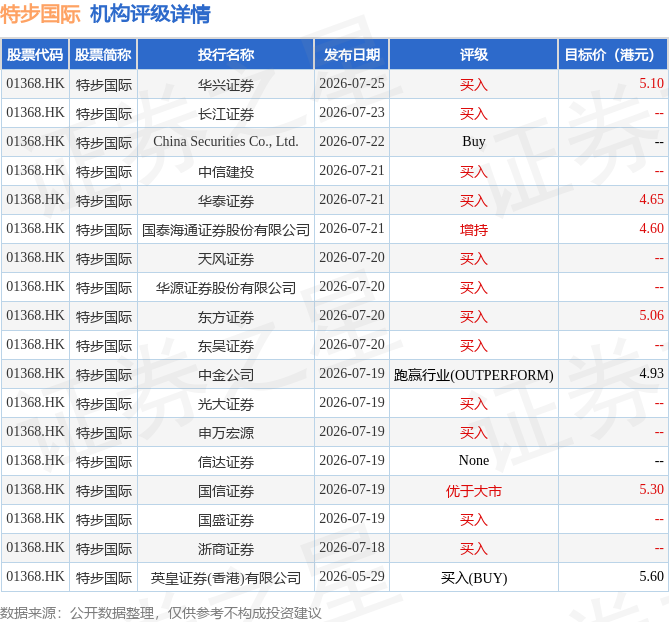Screen dimensions: 669x622
Task: Click the 股票代码 column header
Action: [35, 55]
